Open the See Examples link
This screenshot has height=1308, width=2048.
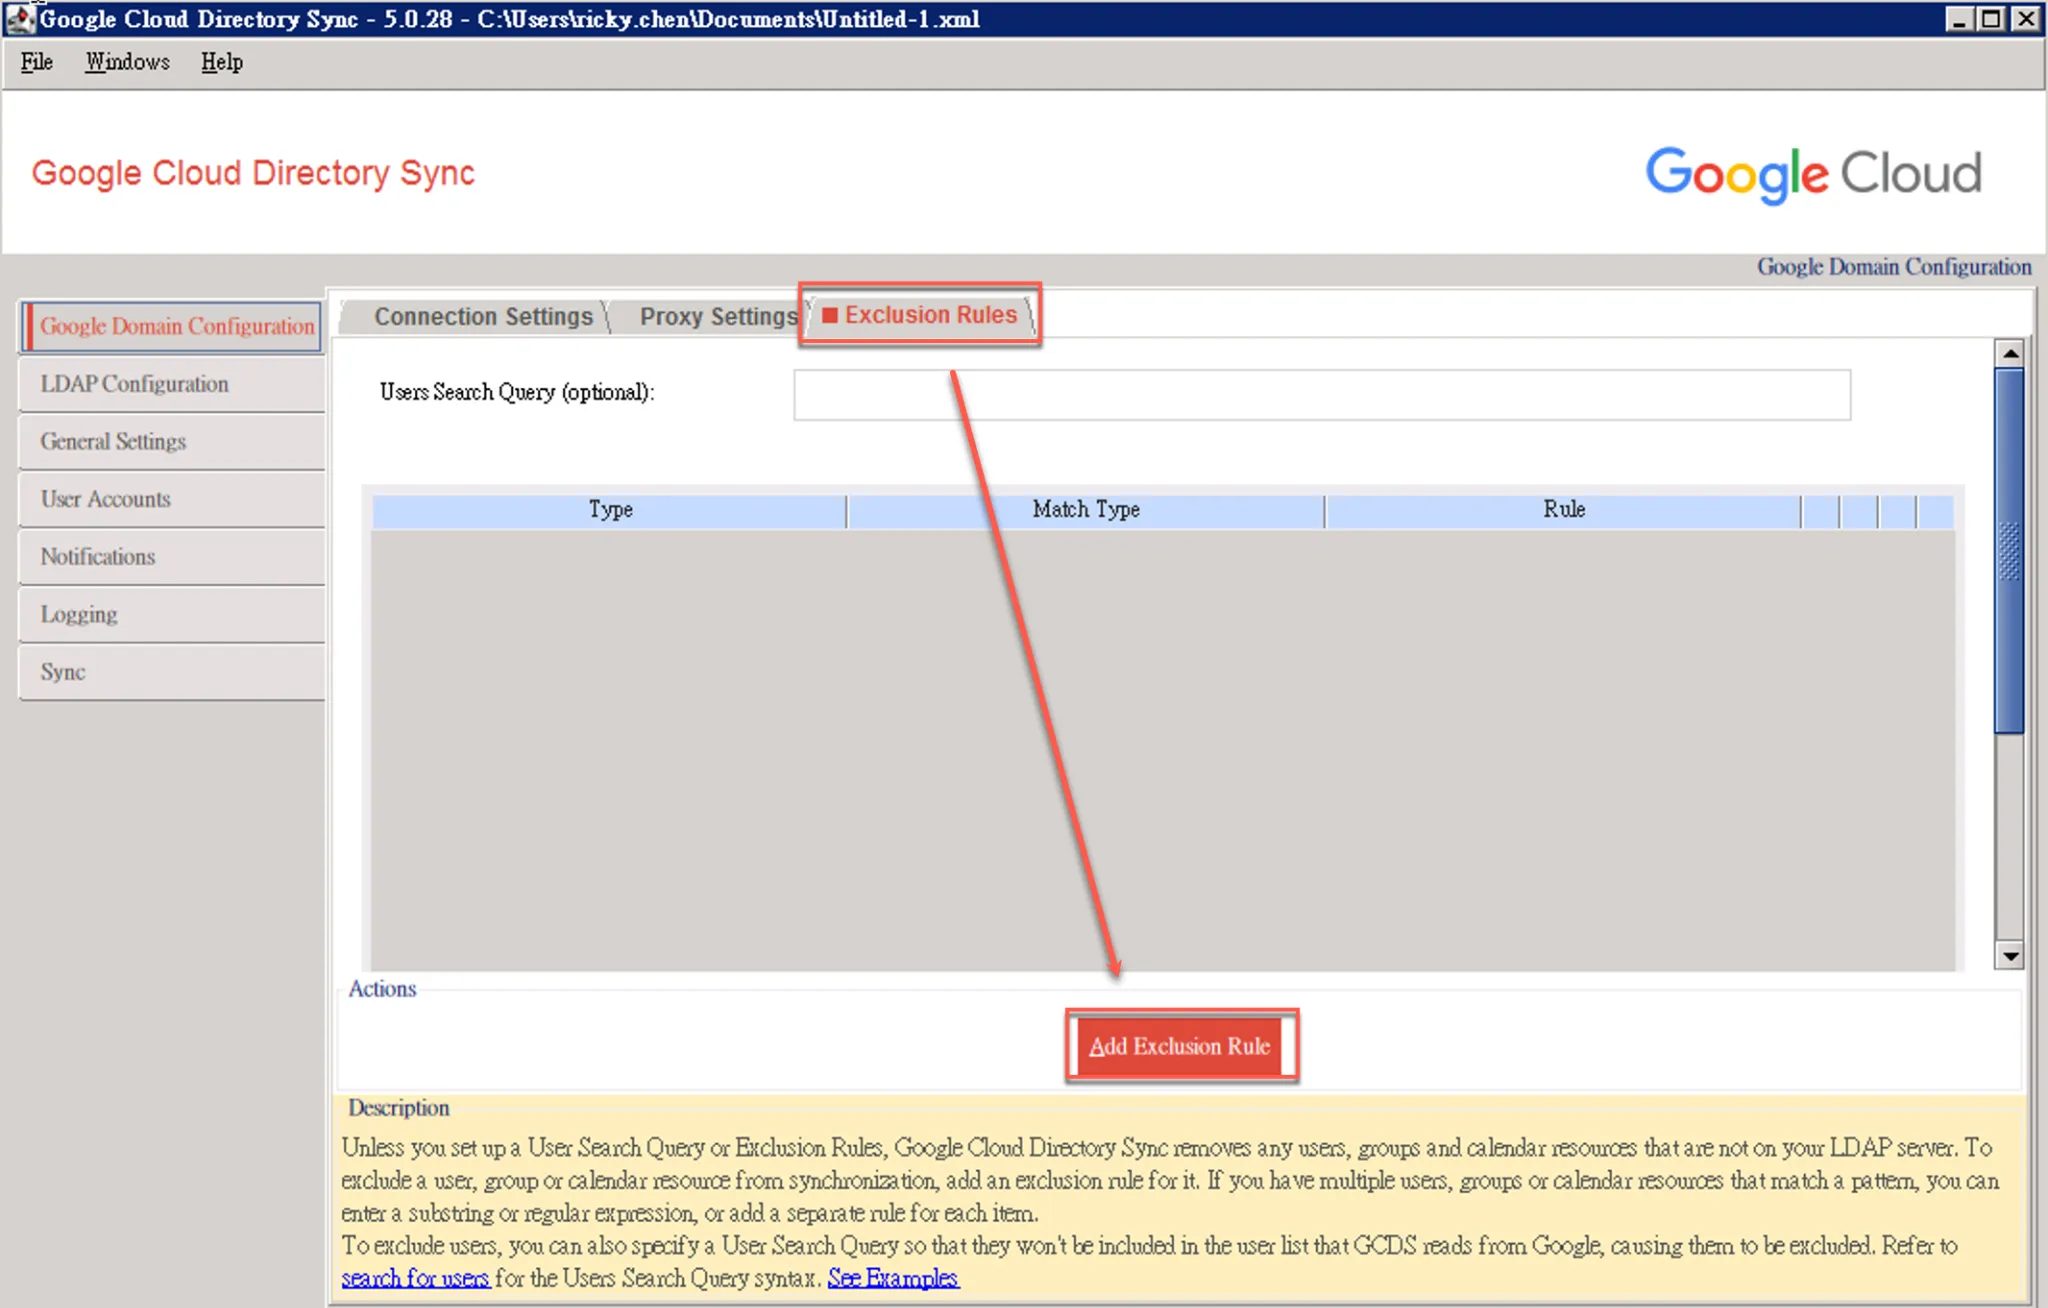point(893,1278)
